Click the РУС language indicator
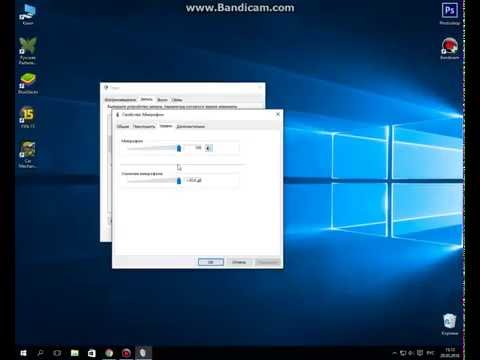 [430, 353]
